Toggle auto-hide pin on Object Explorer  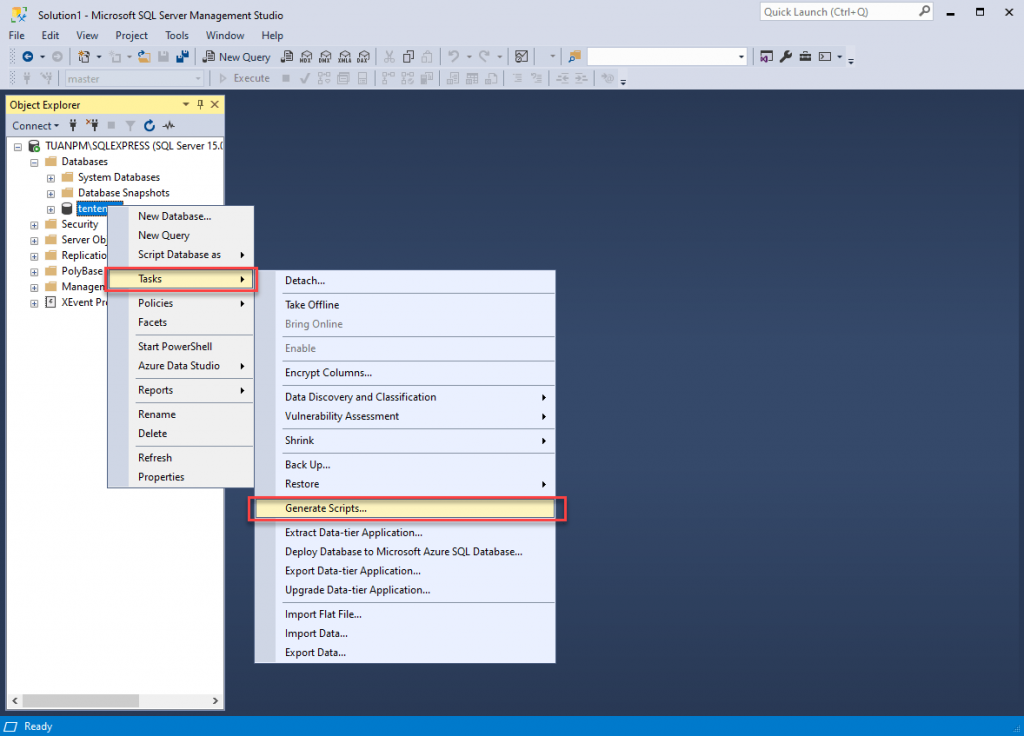coord(198,104)
